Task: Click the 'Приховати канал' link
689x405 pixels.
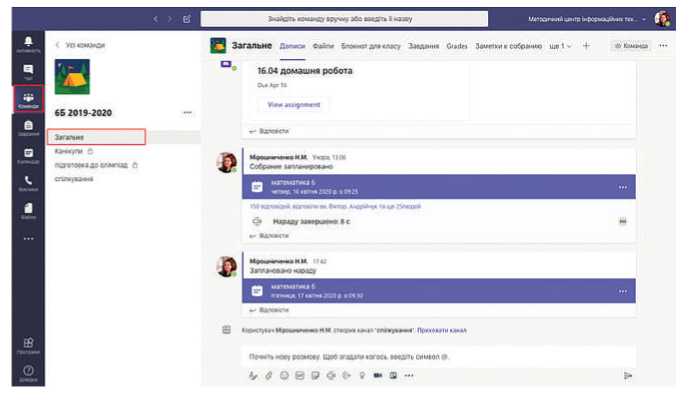Action: 441,330
